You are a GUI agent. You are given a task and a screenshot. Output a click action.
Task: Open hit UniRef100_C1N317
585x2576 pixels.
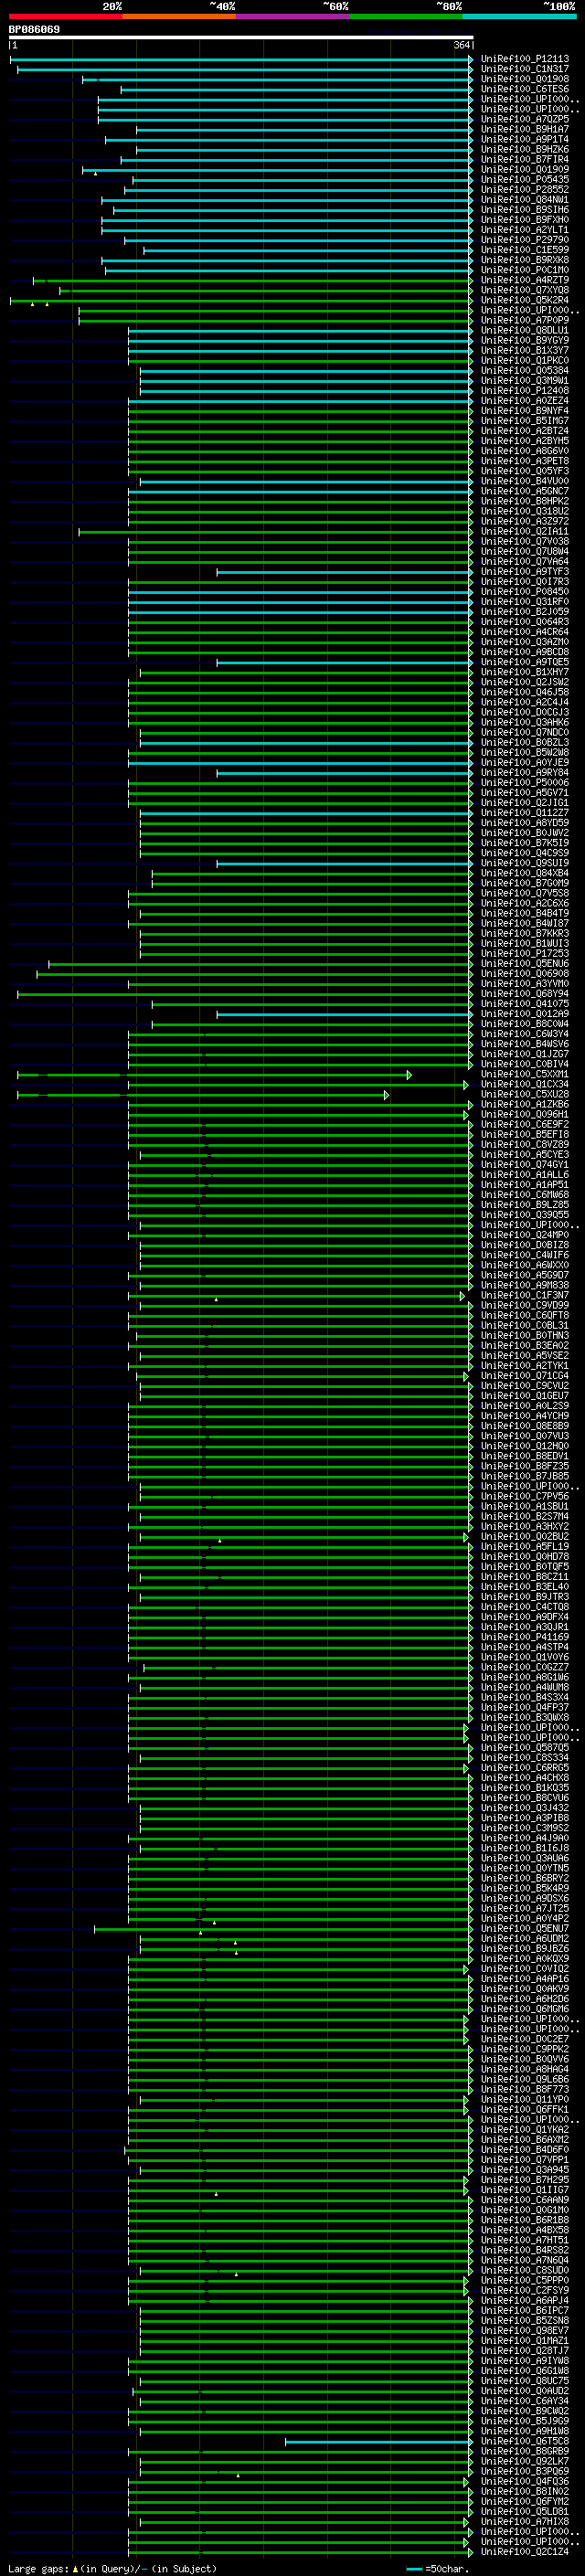[x=524, y=69]
